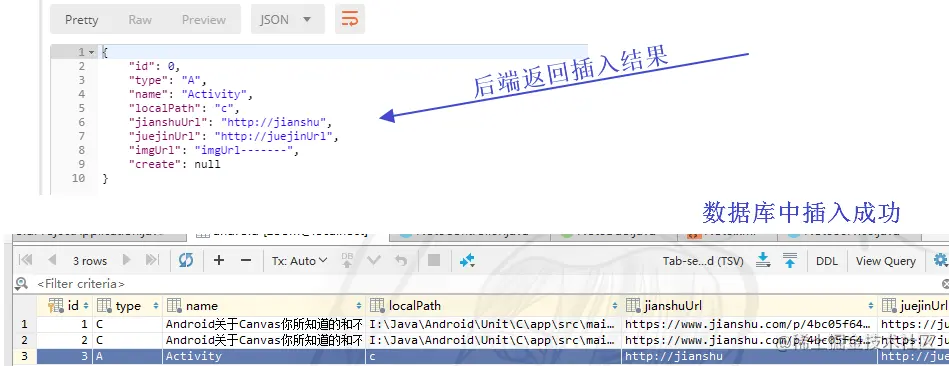
Task: Open Tab-se...d (TSV) extractor dropdown
Action: [703, 261]
